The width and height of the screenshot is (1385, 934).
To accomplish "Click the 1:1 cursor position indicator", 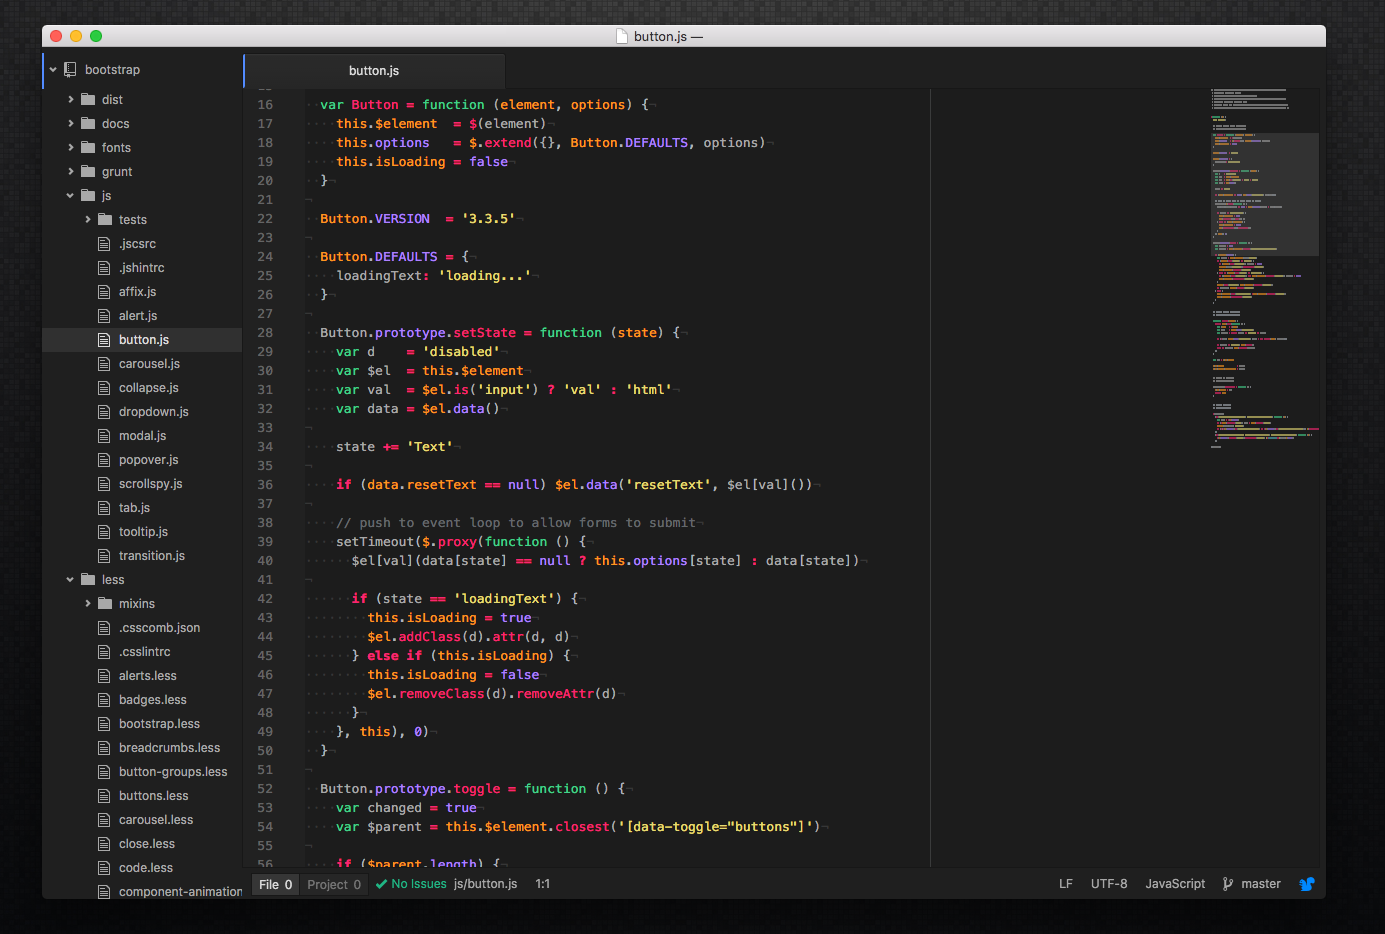I will 543,884.
